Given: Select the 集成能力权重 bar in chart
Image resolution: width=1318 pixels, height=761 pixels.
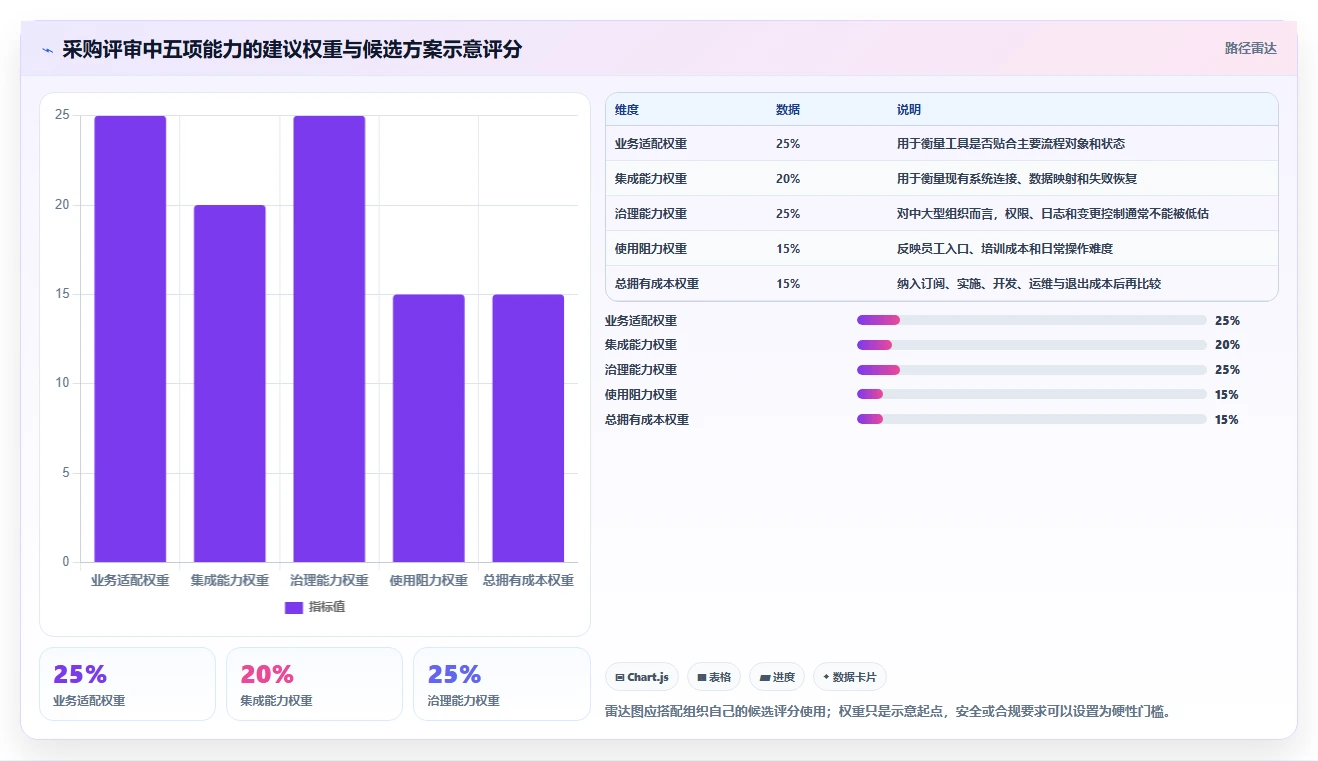Looking at the screenshot, I should [x=230, y=383].
